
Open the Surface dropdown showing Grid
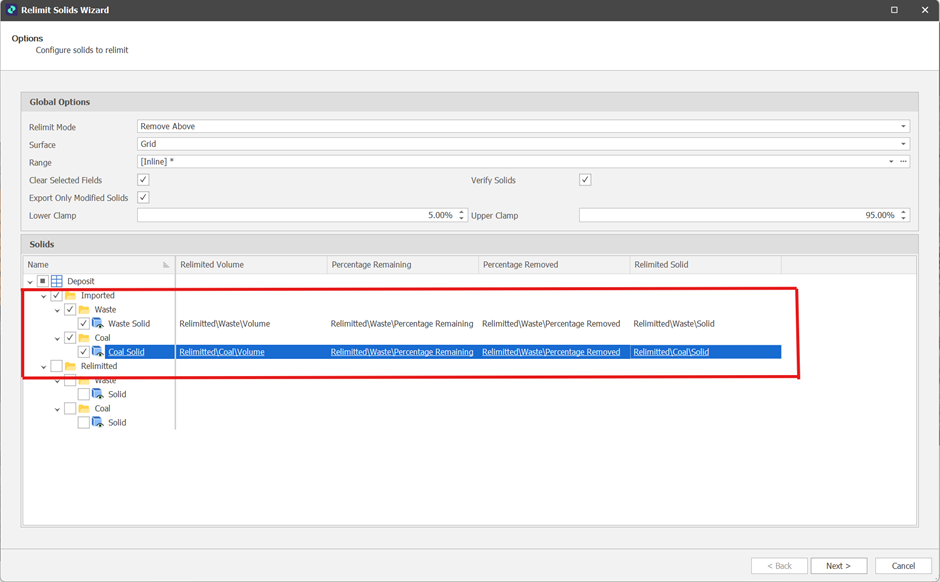click(x=903, y=144)
